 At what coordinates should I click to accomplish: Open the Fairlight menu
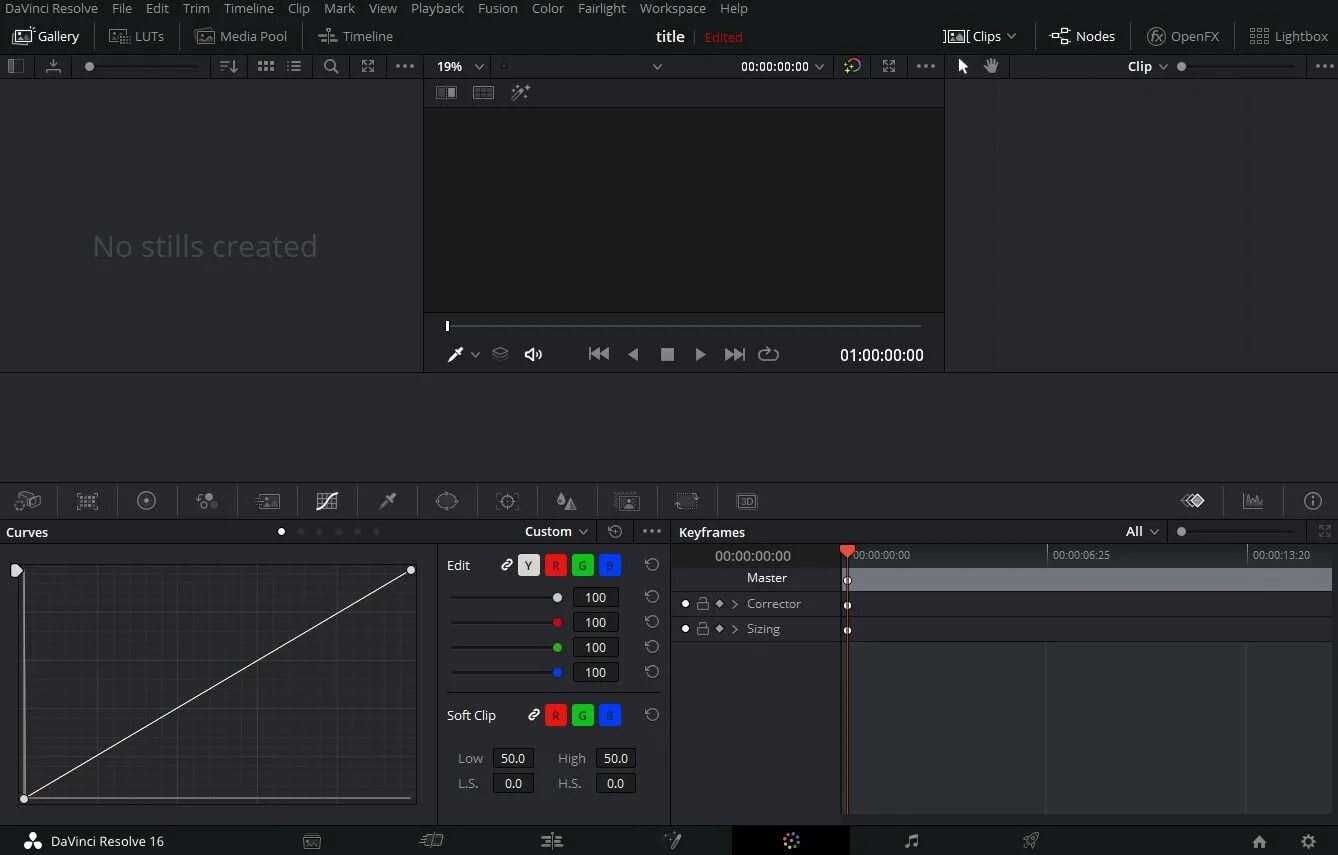click(x=602, y=8)
